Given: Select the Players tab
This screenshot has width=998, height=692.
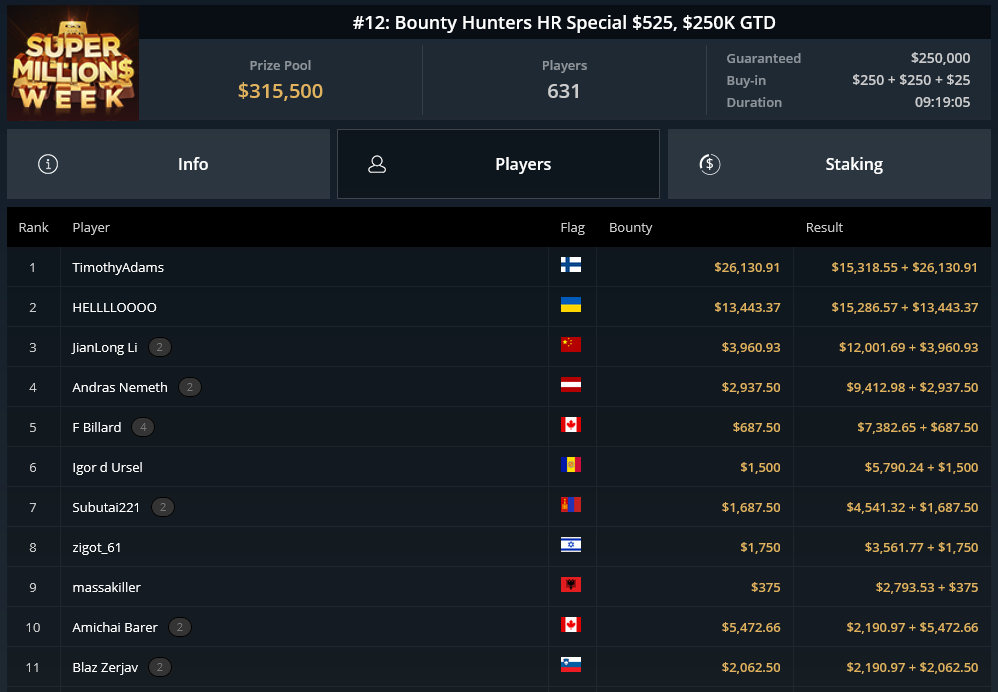Looking at the screenshot, I should (498, 164).
